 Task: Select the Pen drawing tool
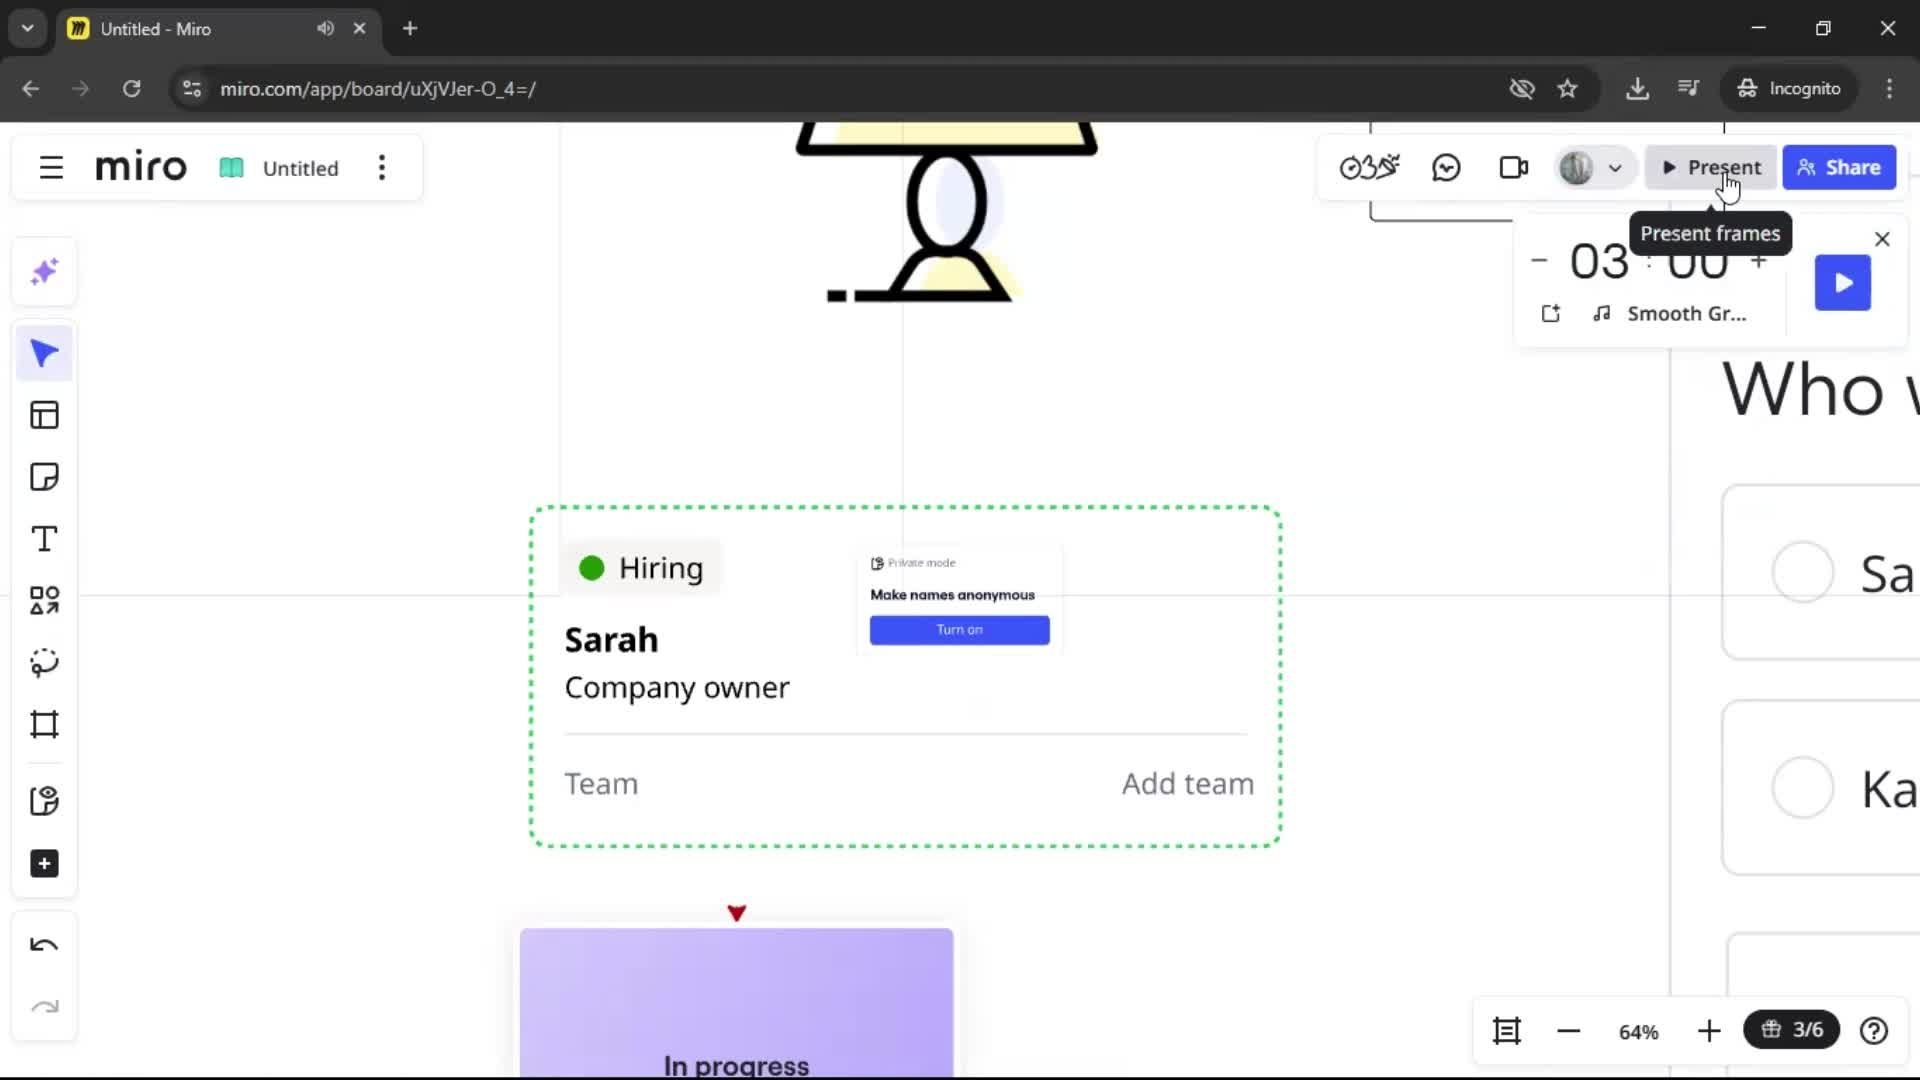44,662
